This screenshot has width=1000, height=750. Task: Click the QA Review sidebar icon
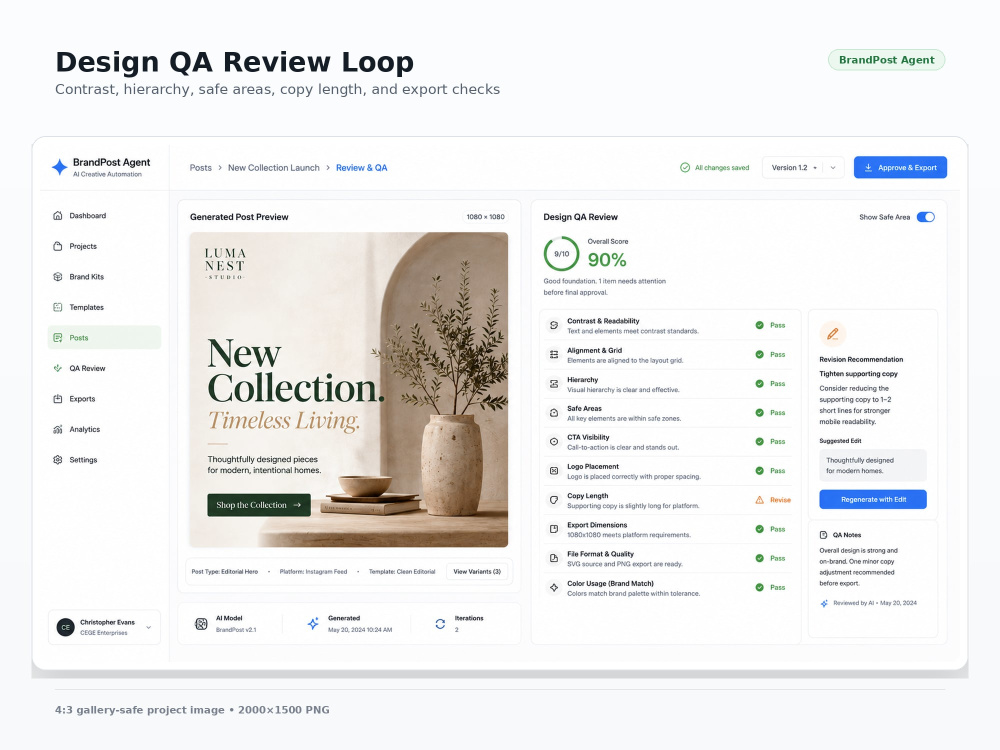click(x=57, y=368)
